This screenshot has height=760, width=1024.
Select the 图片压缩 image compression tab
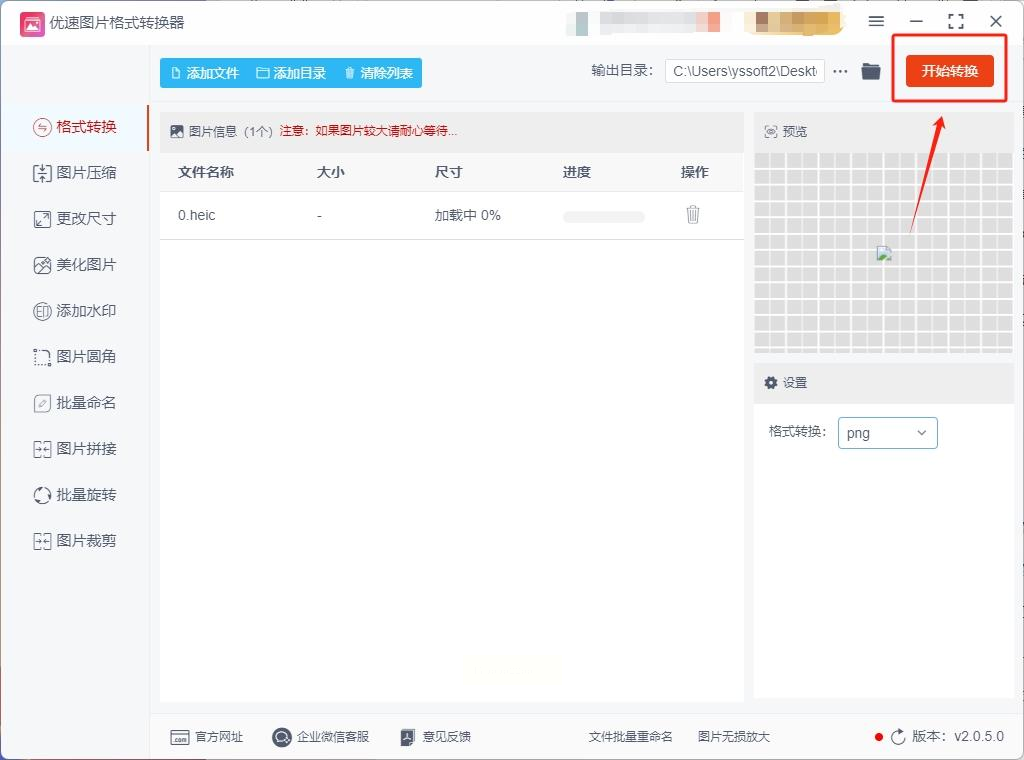[74, 173]
